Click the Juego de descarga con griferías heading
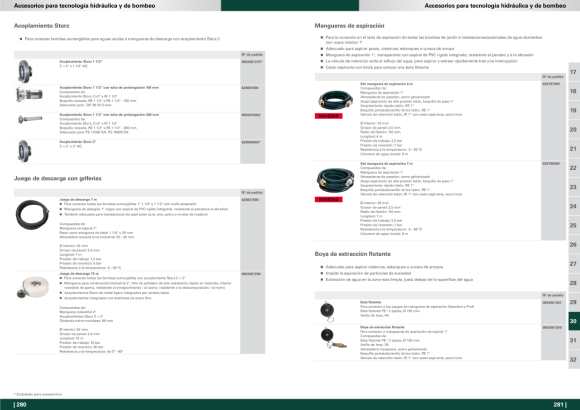Image resolution: width=580 pixels, height=410 pixels. point(57,178)
